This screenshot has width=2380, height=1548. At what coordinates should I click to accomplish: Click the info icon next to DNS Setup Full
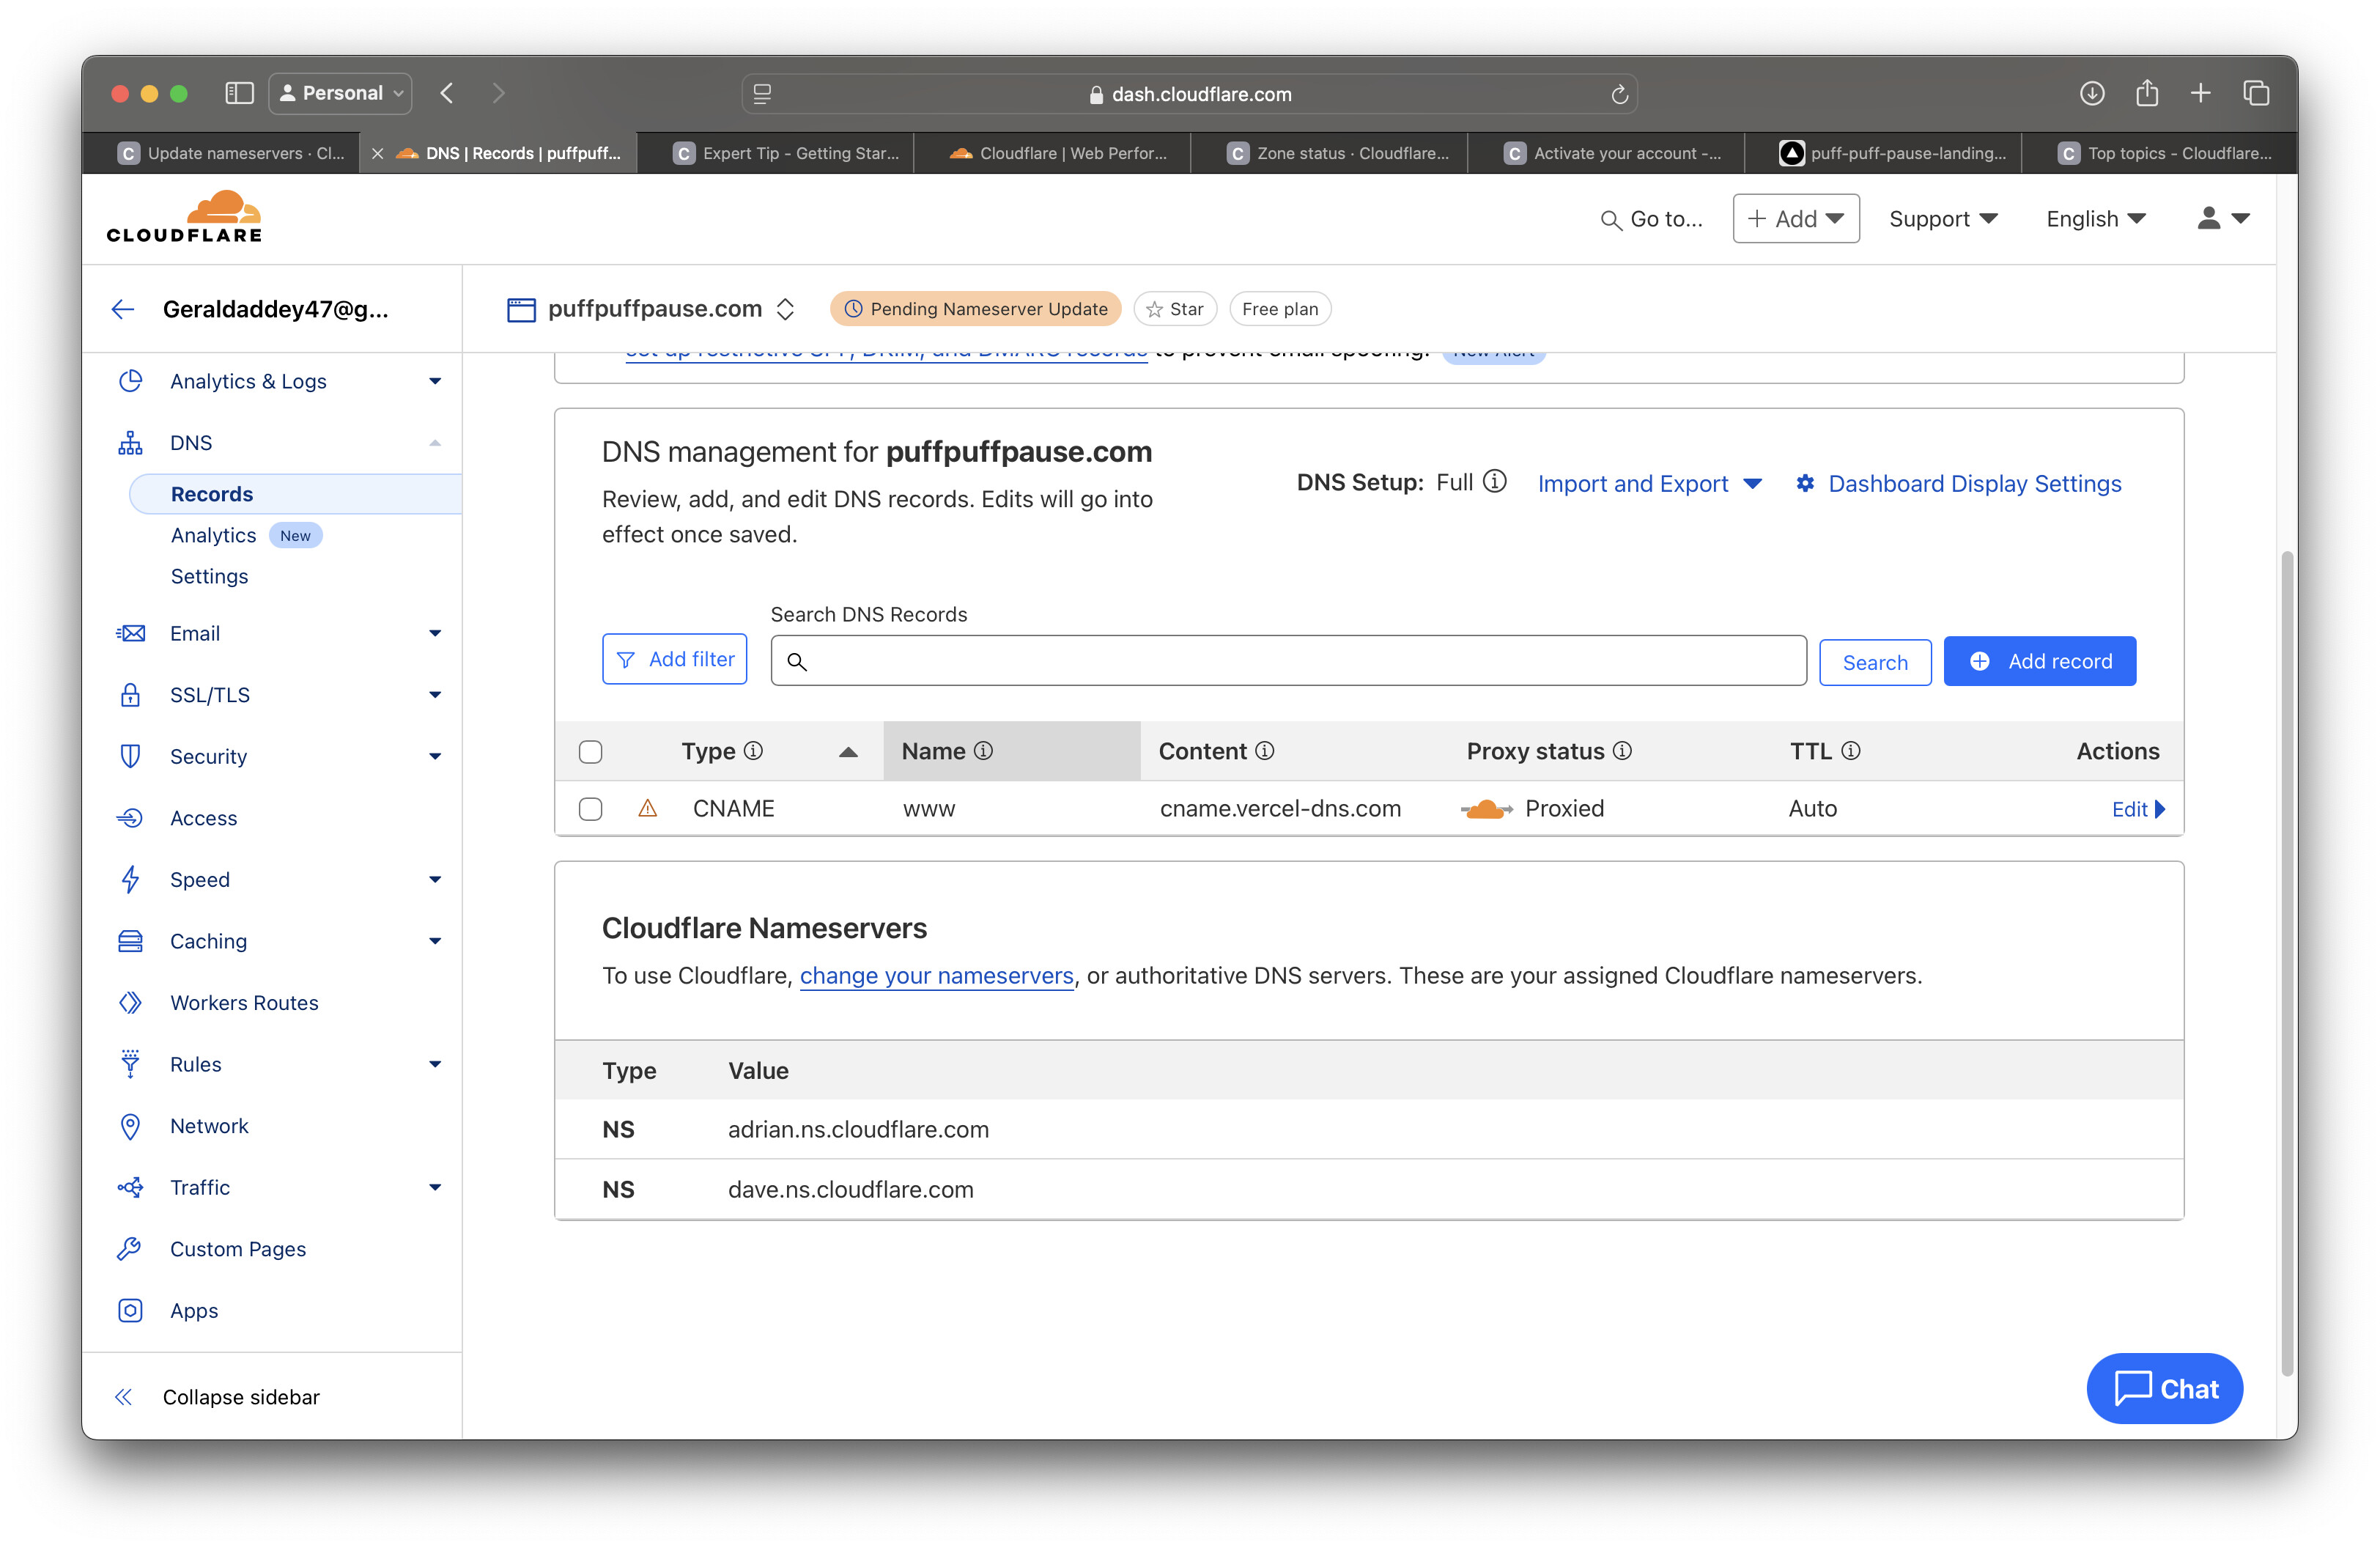click(x=1494, y=482)
